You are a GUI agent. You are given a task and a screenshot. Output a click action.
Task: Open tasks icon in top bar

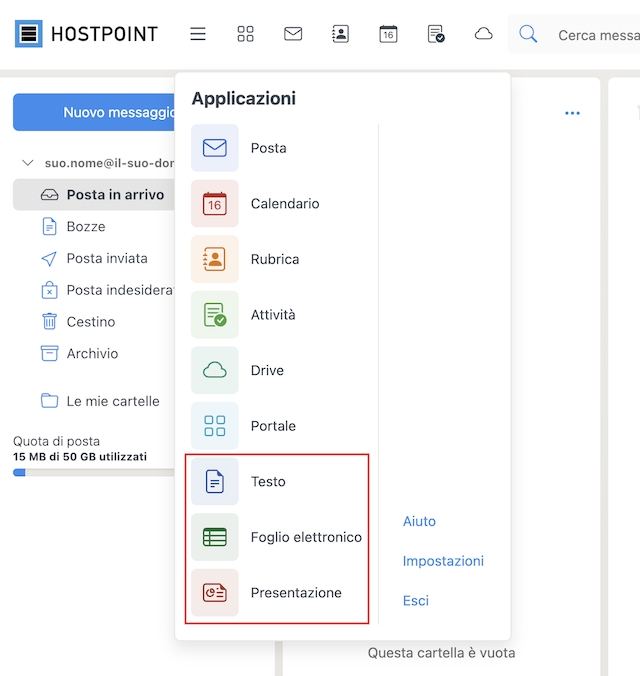coord(436,34)
